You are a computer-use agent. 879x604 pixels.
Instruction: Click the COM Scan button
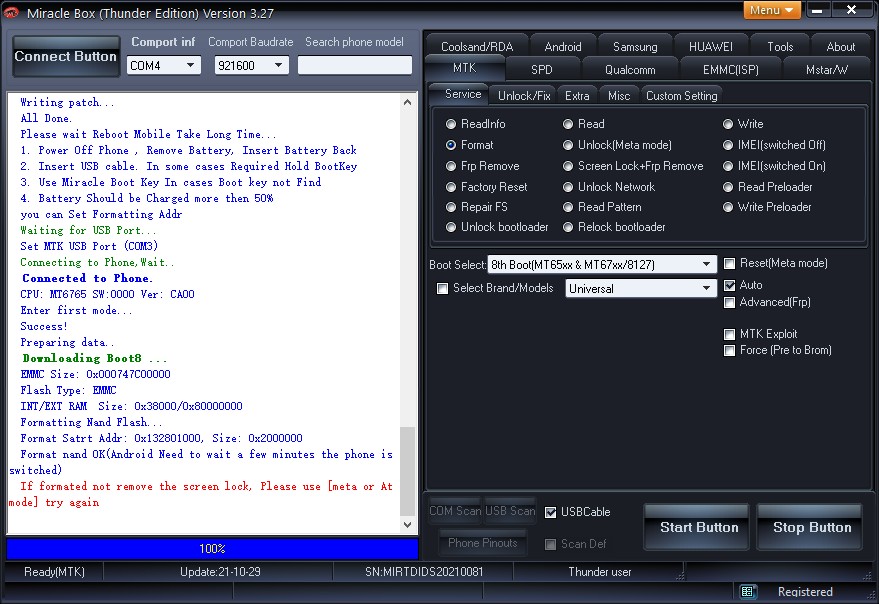click(455, 511)
